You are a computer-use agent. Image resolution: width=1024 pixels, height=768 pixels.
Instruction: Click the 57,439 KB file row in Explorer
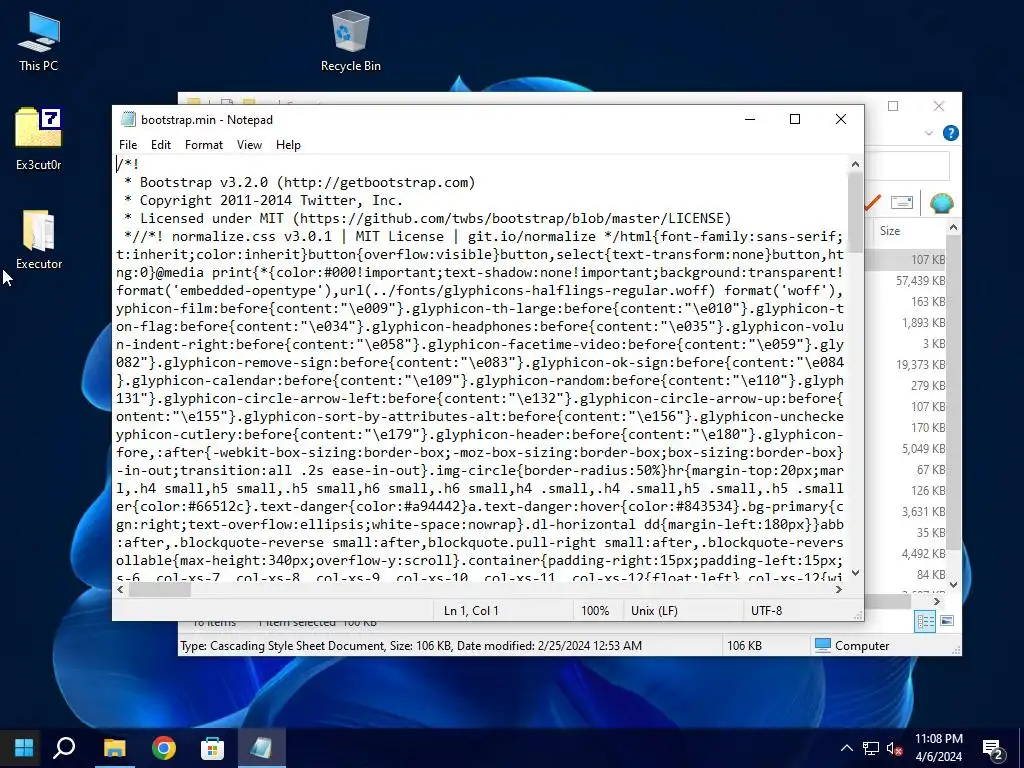tap(920, 281)
